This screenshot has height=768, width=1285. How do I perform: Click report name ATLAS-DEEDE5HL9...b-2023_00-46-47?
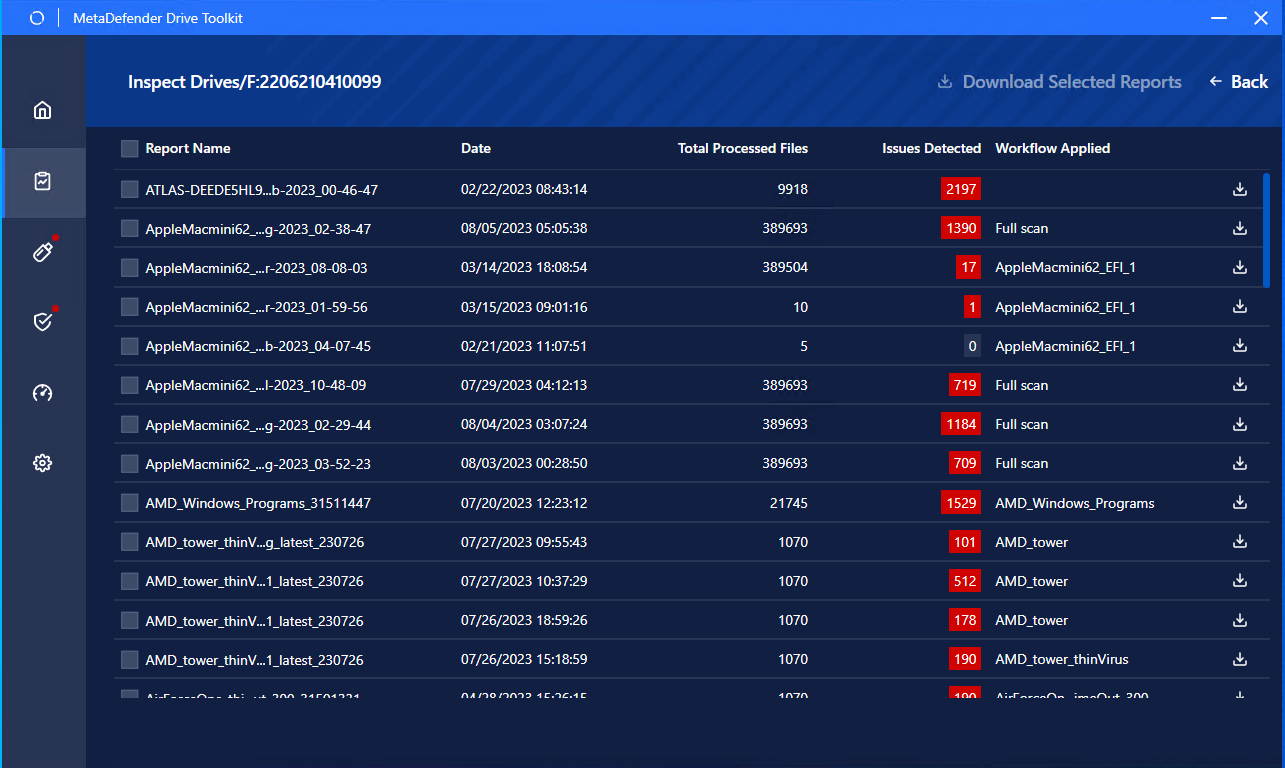pyautogui.click(x=261, y=189)
